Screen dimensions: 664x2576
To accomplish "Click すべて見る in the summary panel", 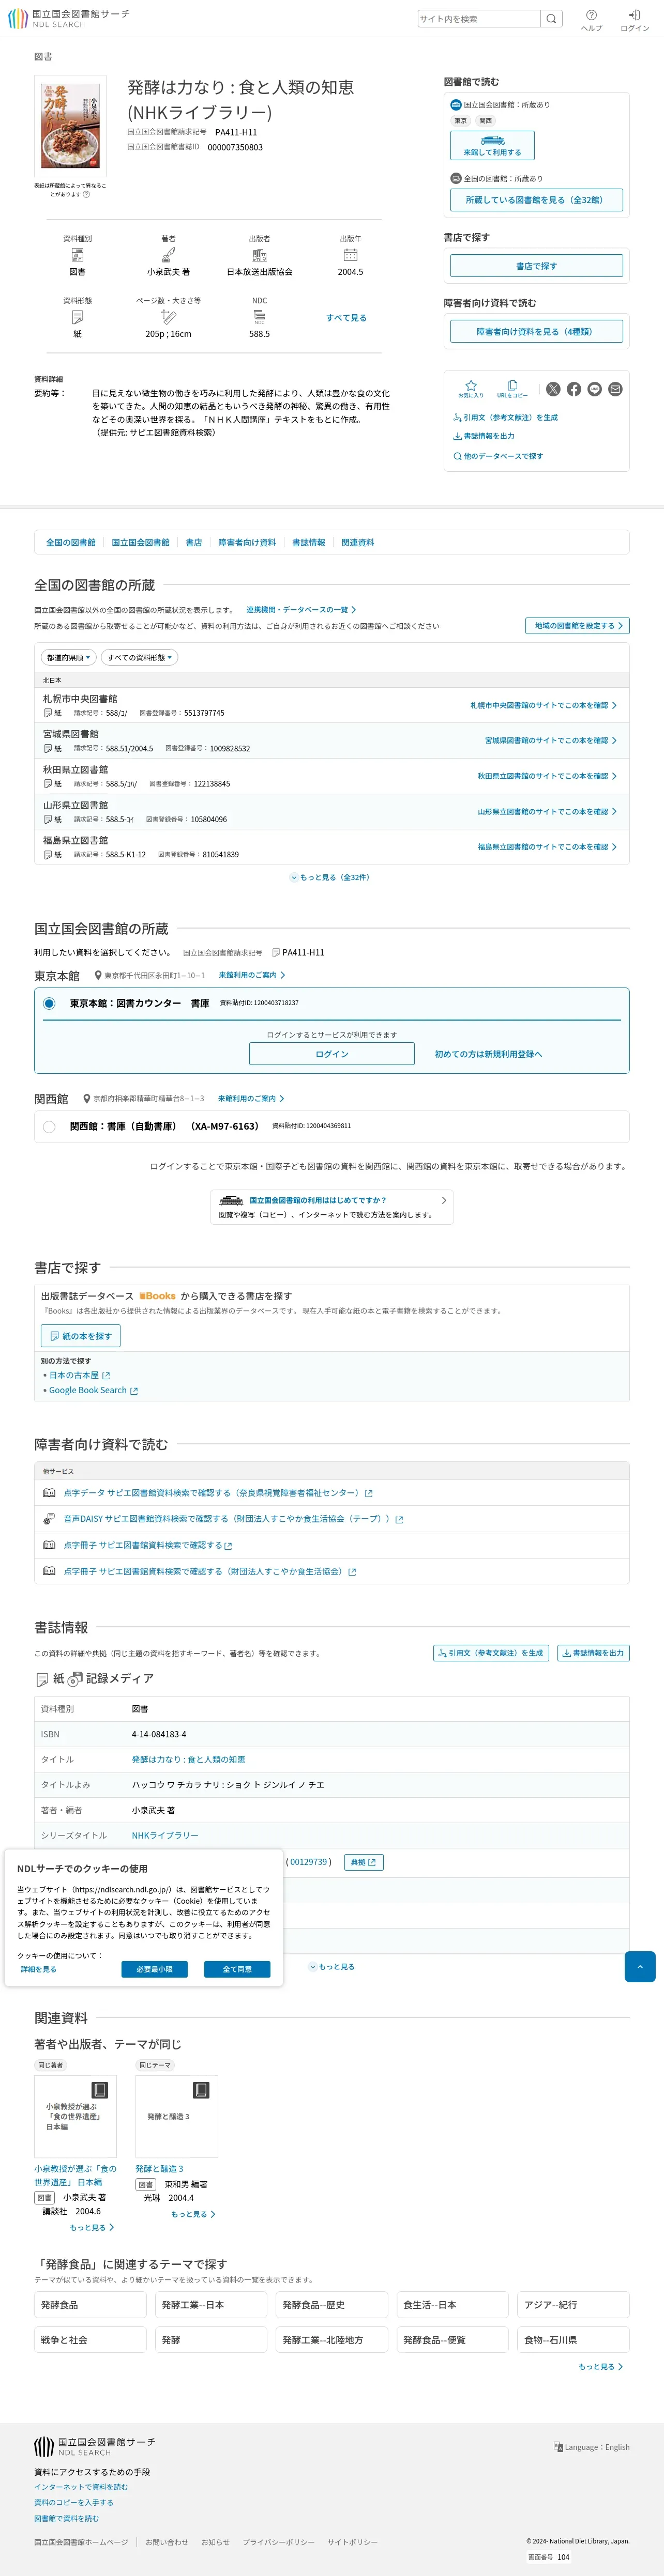I will pyautogui.click(x=346, y=317).
